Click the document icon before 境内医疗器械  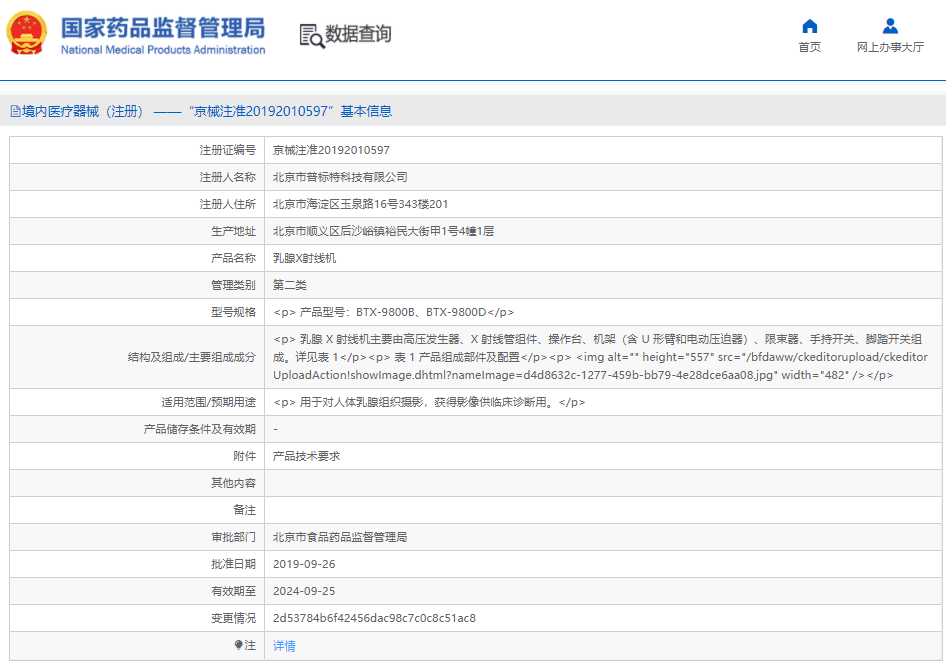(15, 112)
